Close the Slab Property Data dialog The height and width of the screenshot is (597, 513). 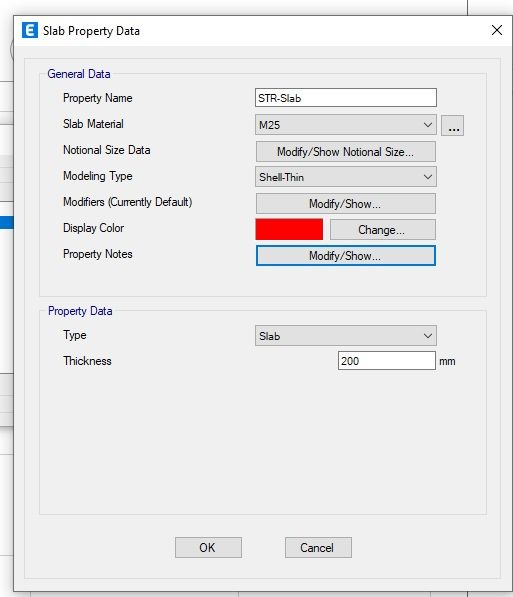point(497,30)
